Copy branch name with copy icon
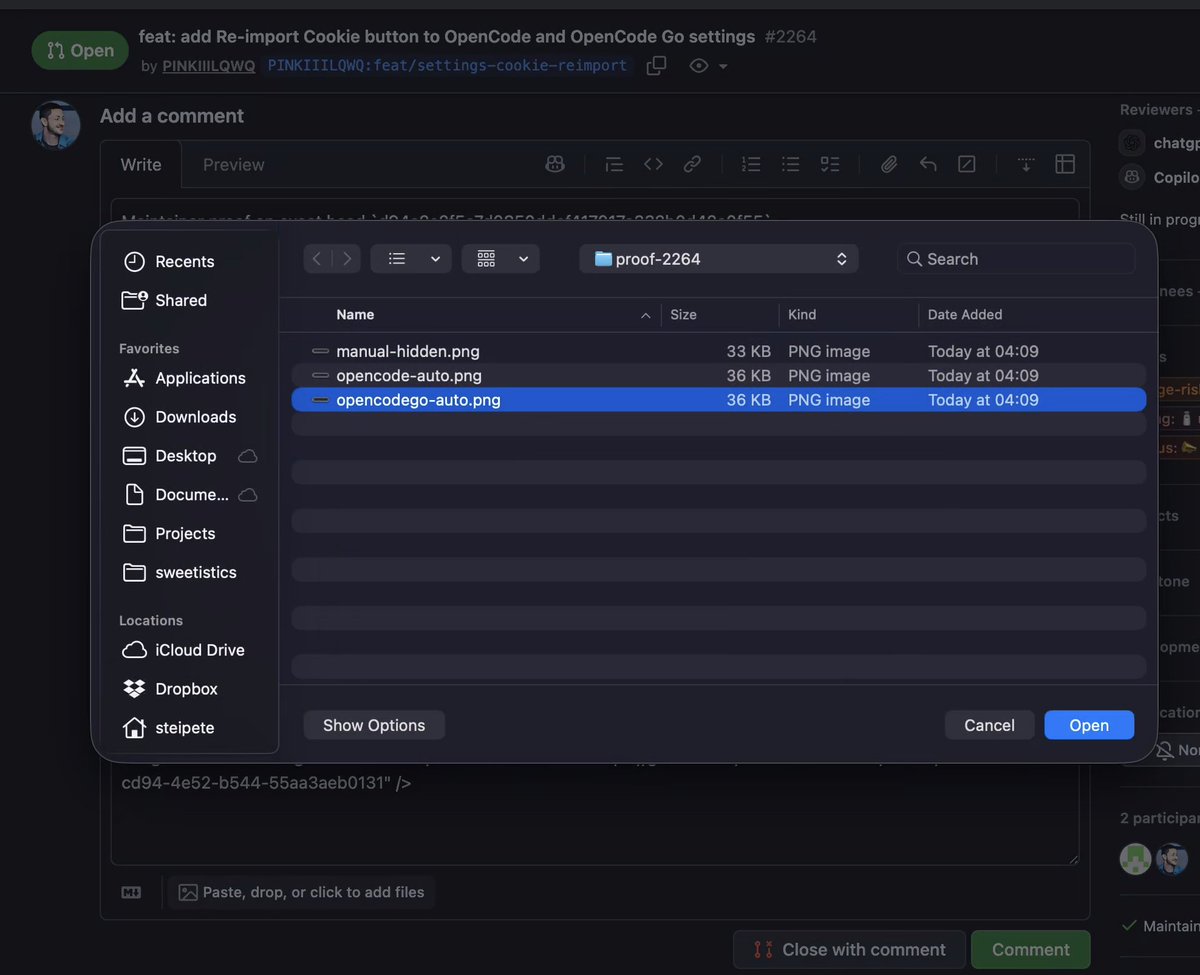Screen dimensions: 1200x975 [x=656, y=66]
